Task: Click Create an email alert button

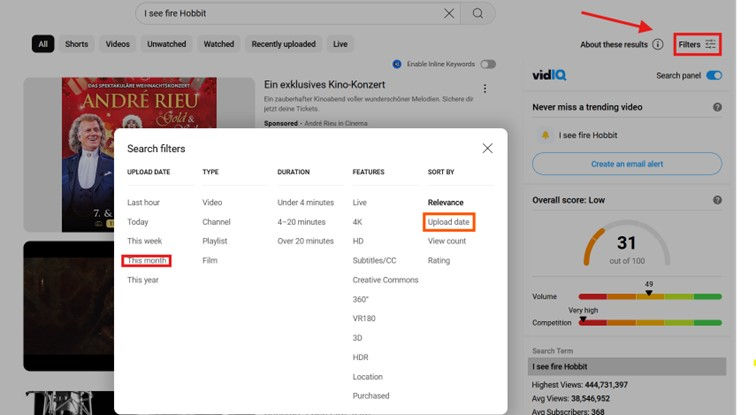Action: (x=627, y=164)
